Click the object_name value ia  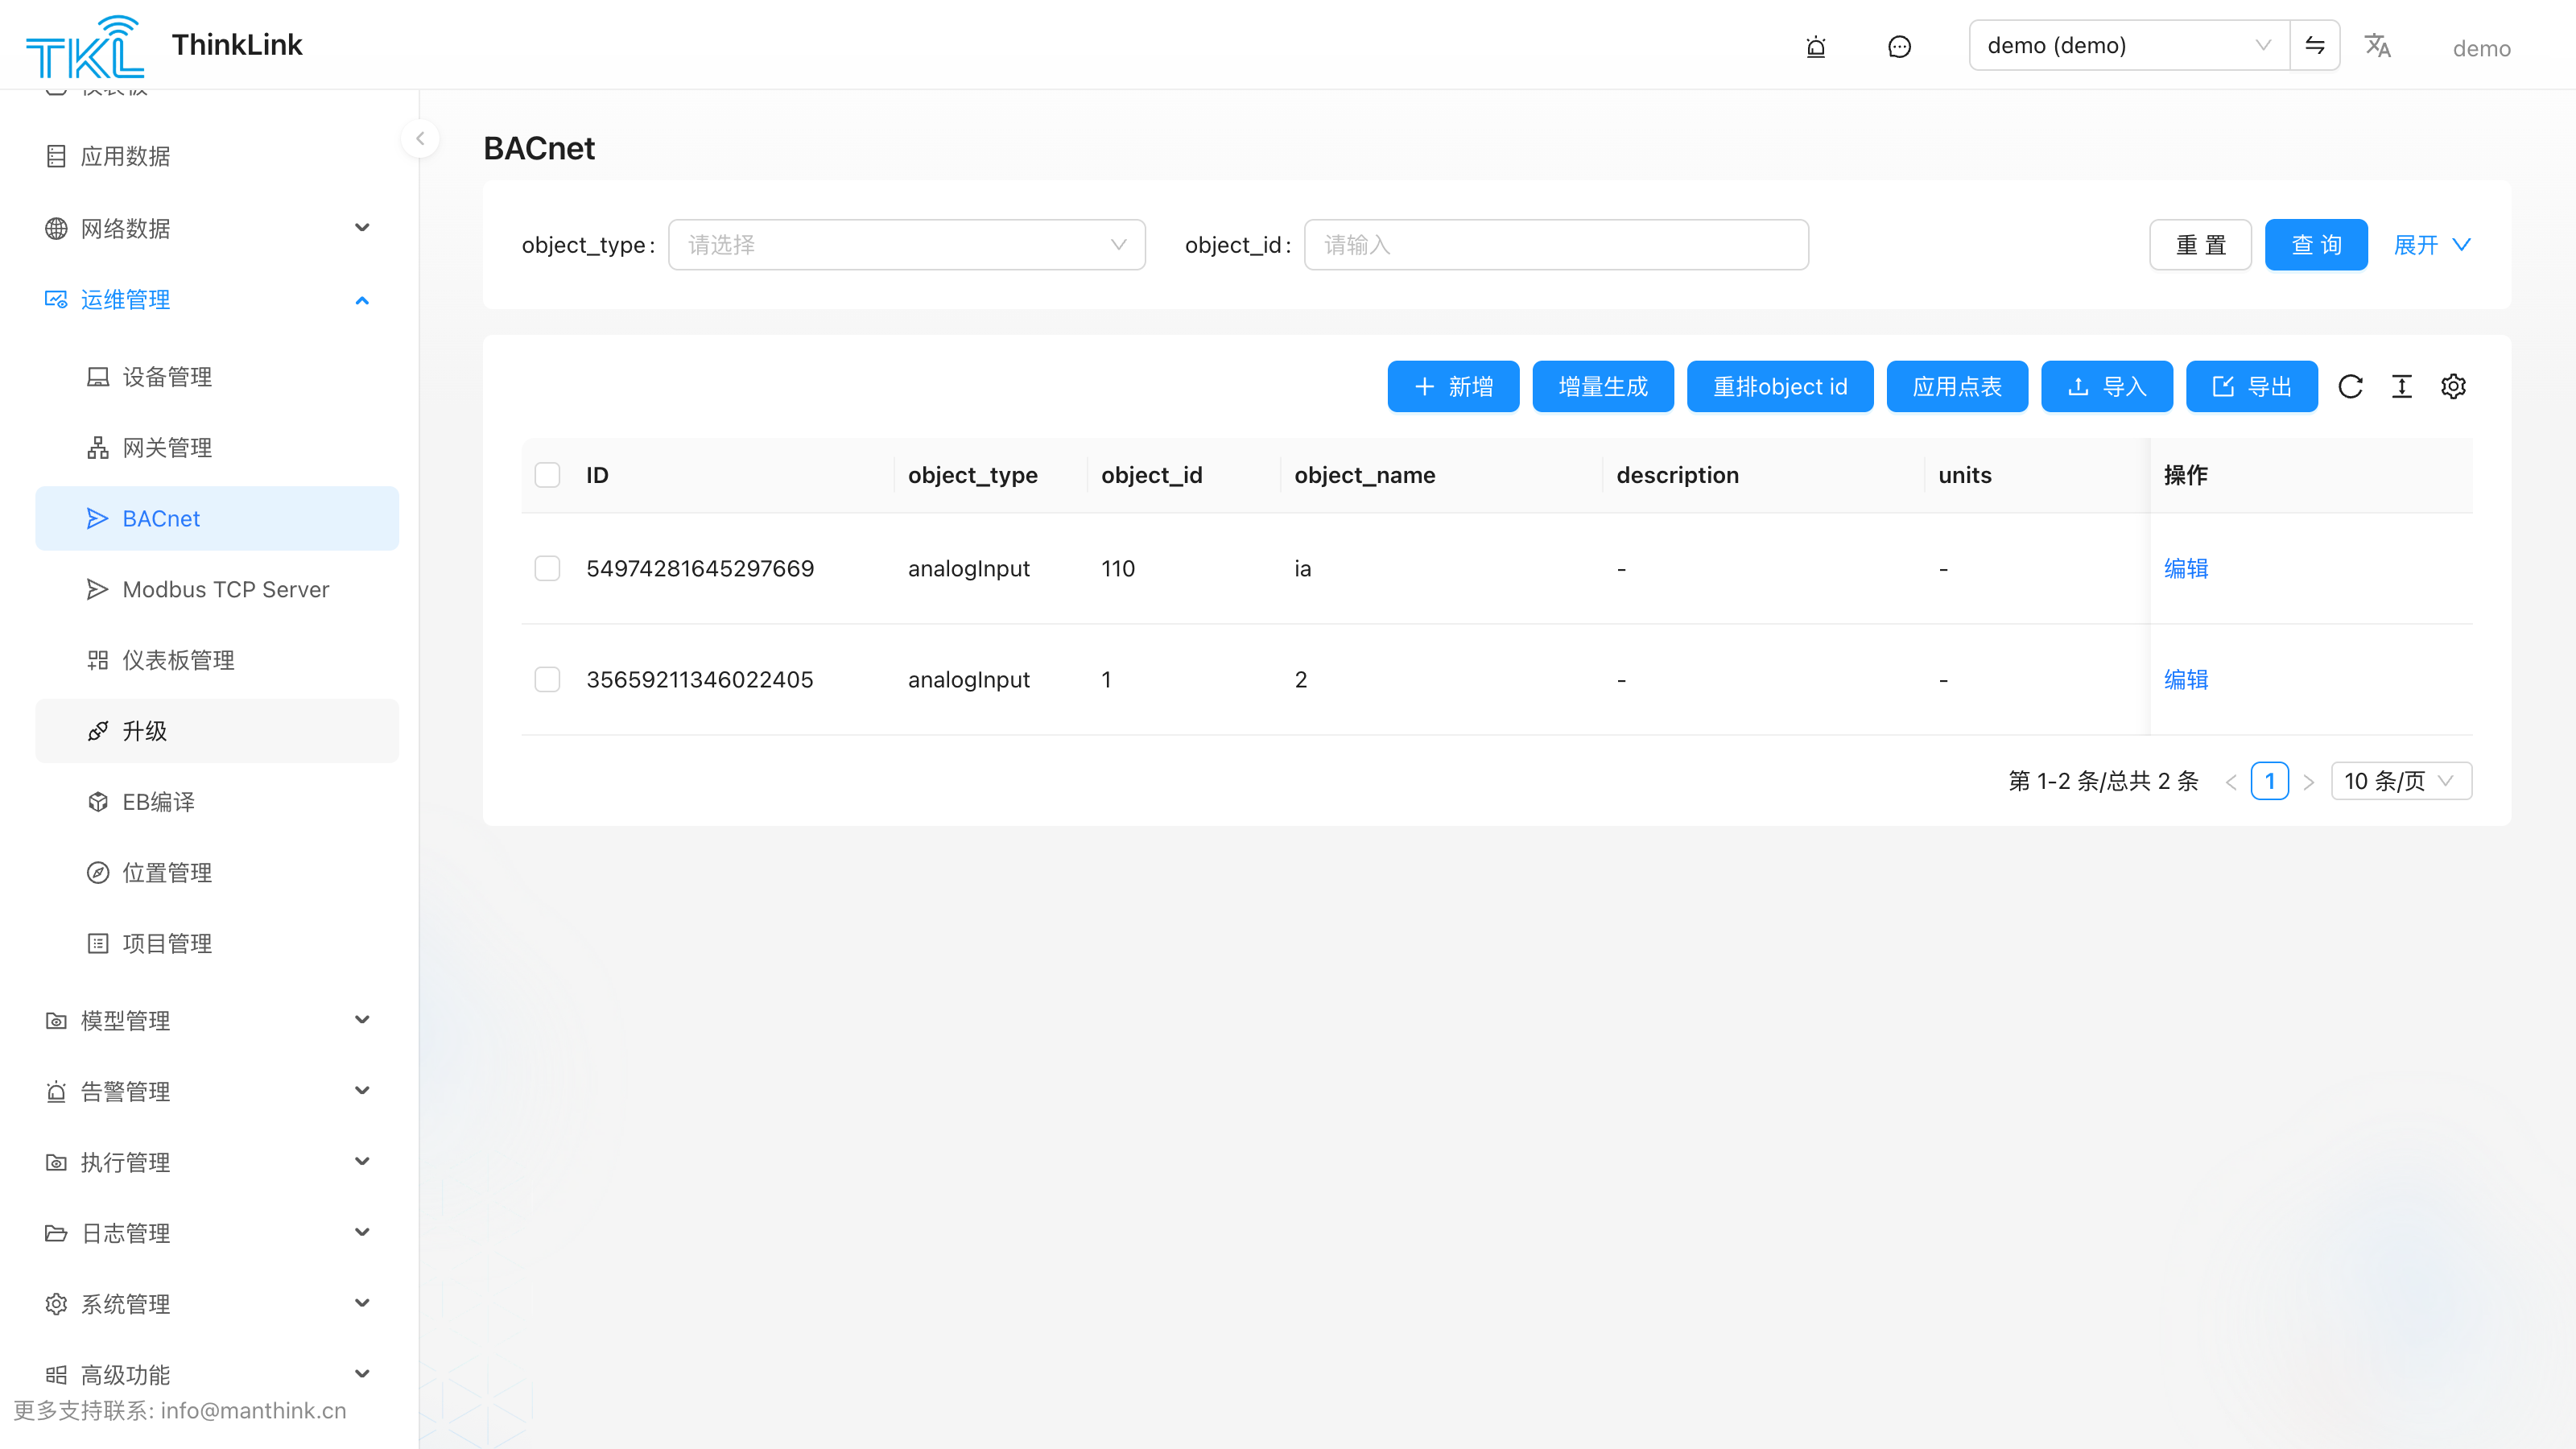point(1302,568)
